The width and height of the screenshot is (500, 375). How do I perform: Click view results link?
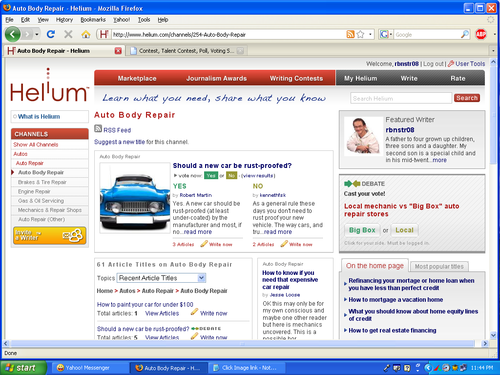258,176
